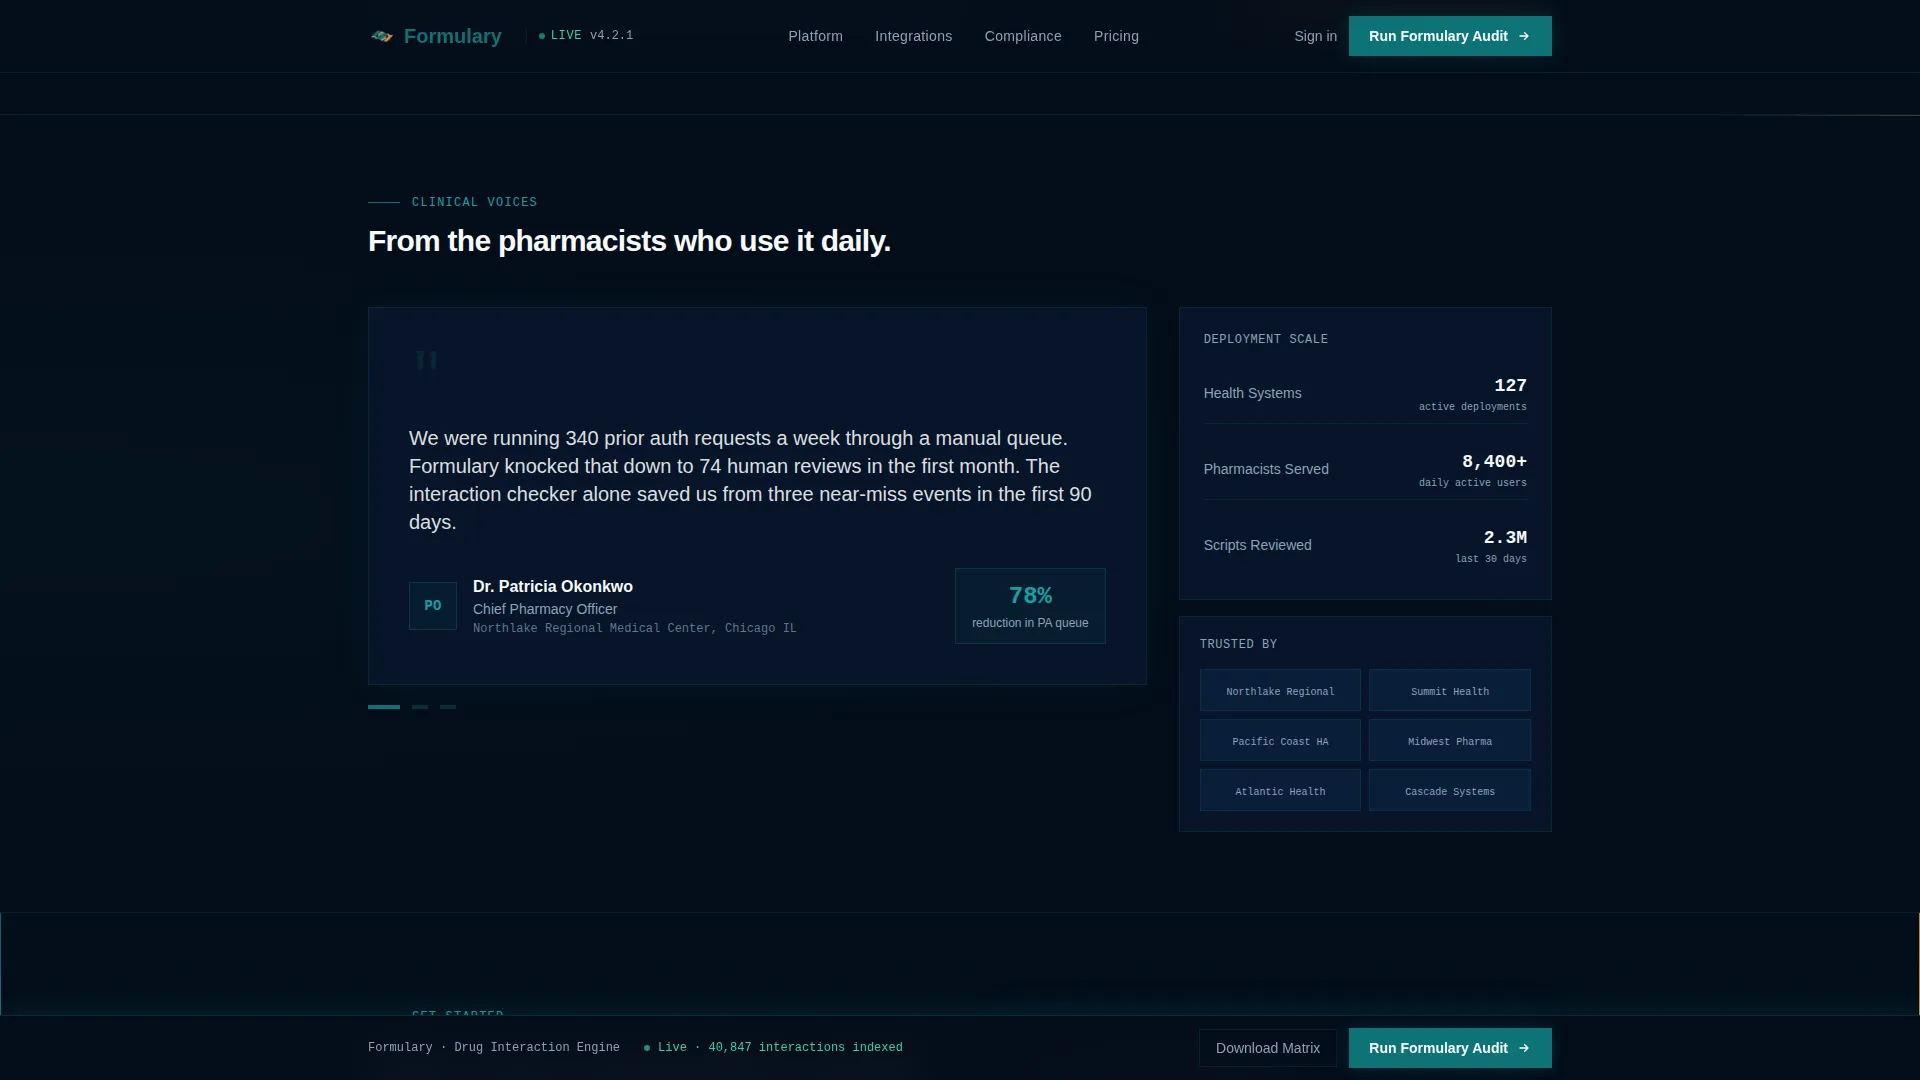Go to the Compliance page
The image size is (1920, 1080).
[x=1023, y=36]
